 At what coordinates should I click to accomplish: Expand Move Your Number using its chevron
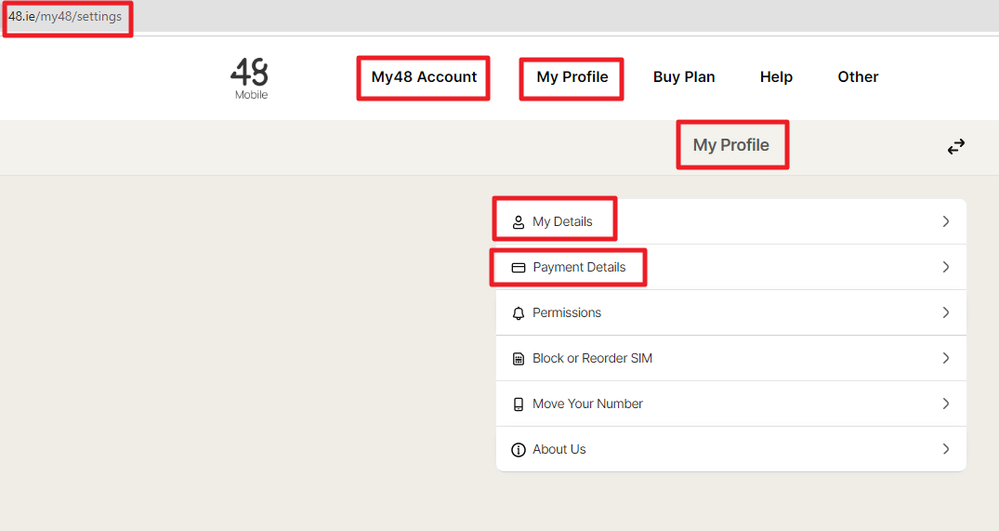click(x=945, y=404)
